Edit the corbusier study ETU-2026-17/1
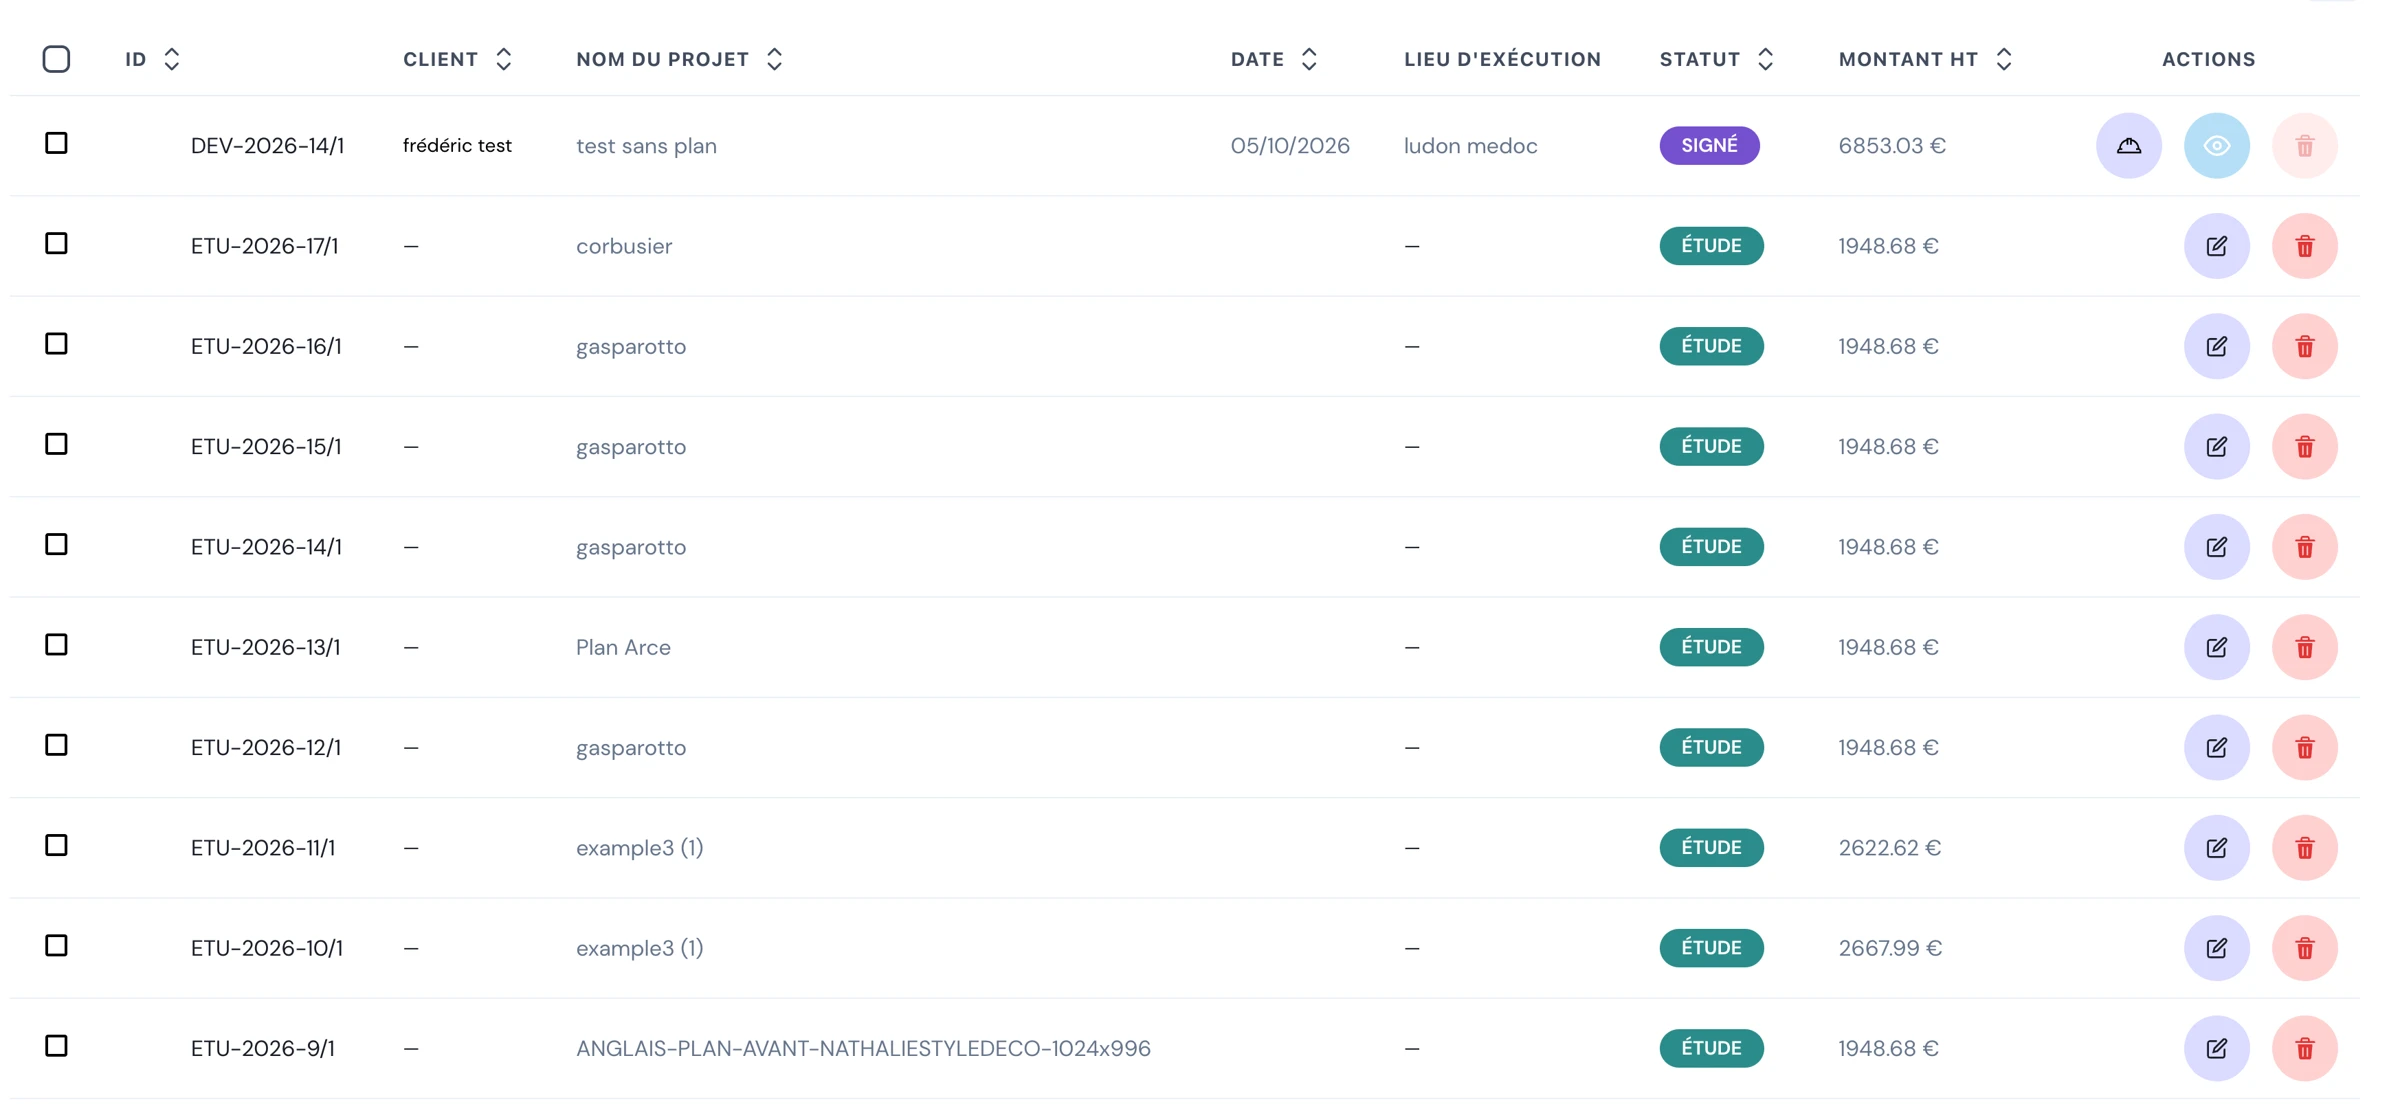 2216,246
